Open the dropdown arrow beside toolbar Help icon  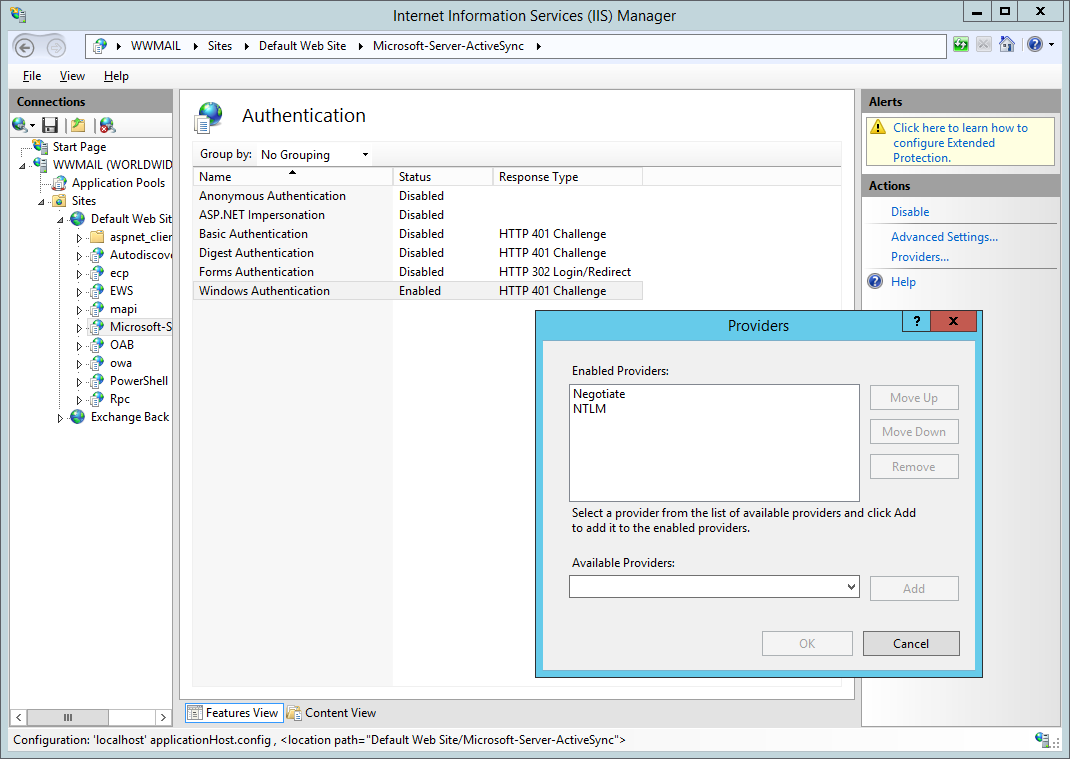click(1052, 45)
